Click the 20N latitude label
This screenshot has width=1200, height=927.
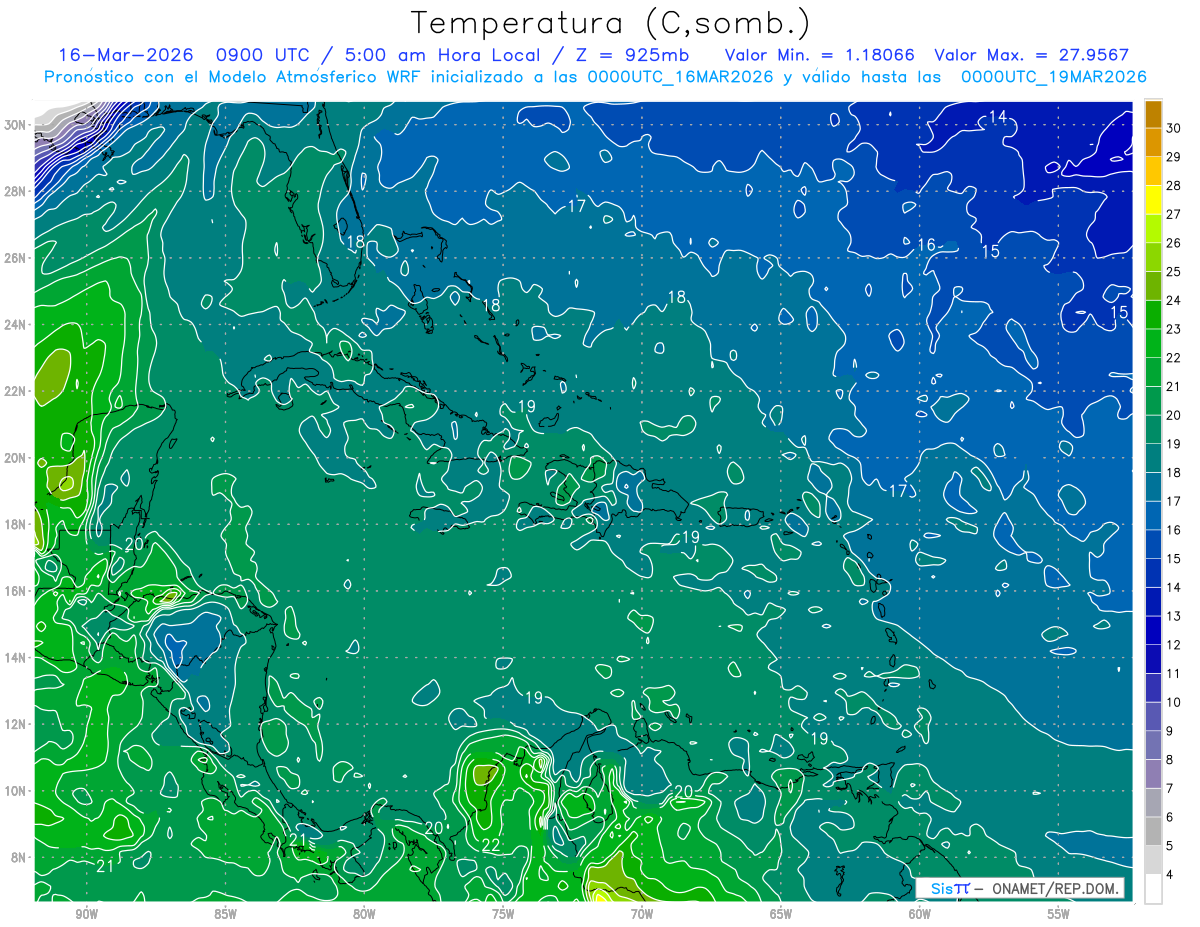(15, 458)
